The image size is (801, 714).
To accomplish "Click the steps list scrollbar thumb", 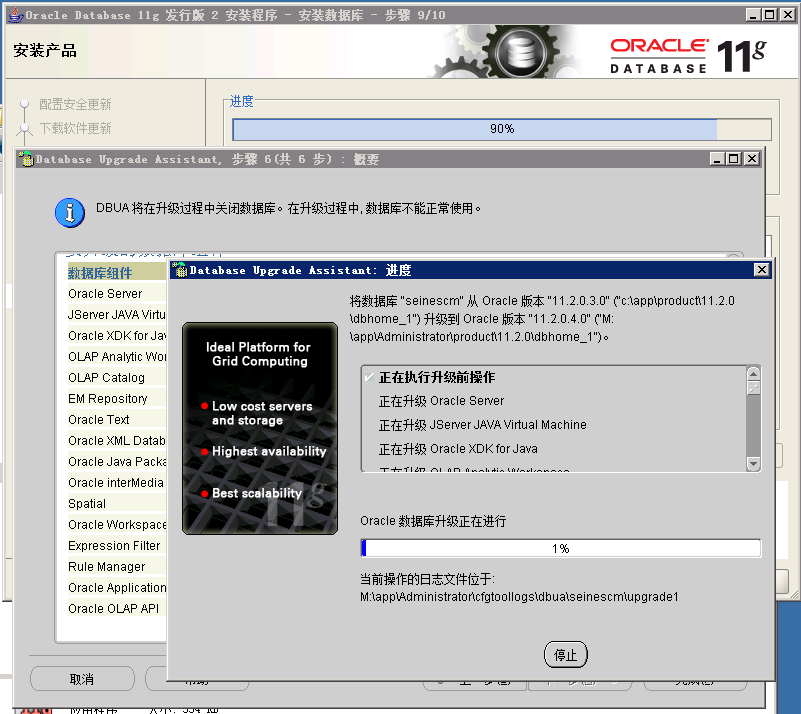I will pyautogui.click(x=753, y=388).
